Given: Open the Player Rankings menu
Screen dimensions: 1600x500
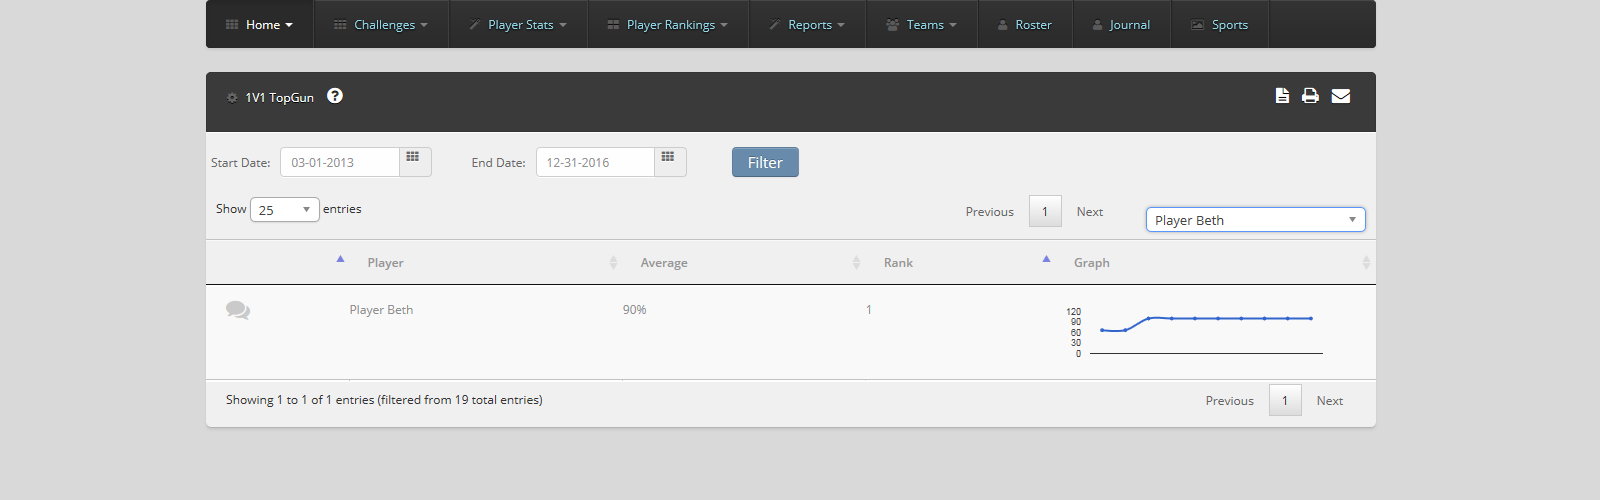Looking at the screenshot, I should tap(668, 25).
